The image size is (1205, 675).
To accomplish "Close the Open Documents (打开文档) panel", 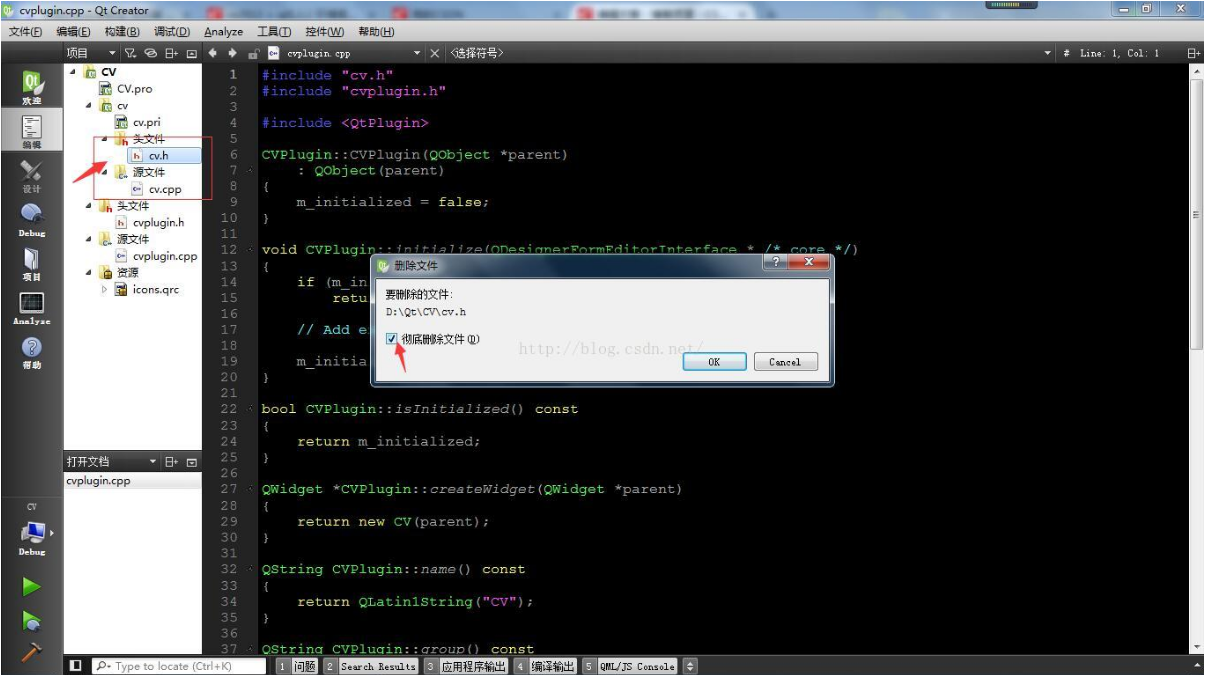I will tap(192, 462).
